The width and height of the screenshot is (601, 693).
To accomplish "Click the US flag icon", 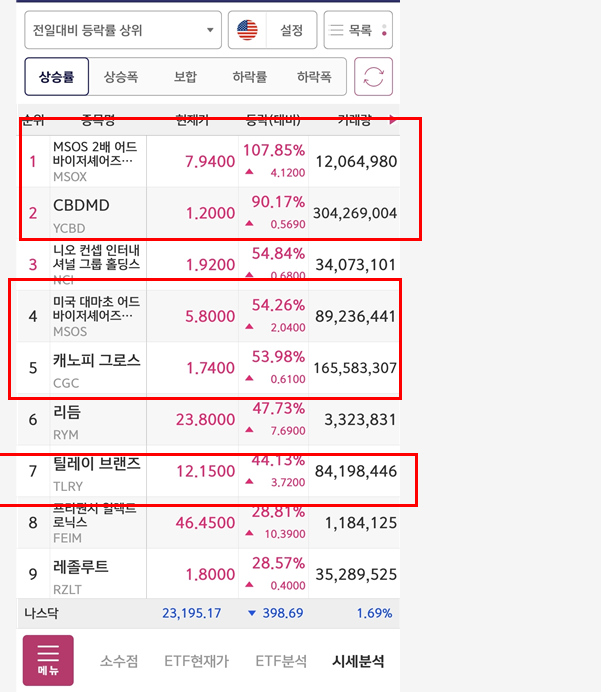I will click(x=247, y=30).
